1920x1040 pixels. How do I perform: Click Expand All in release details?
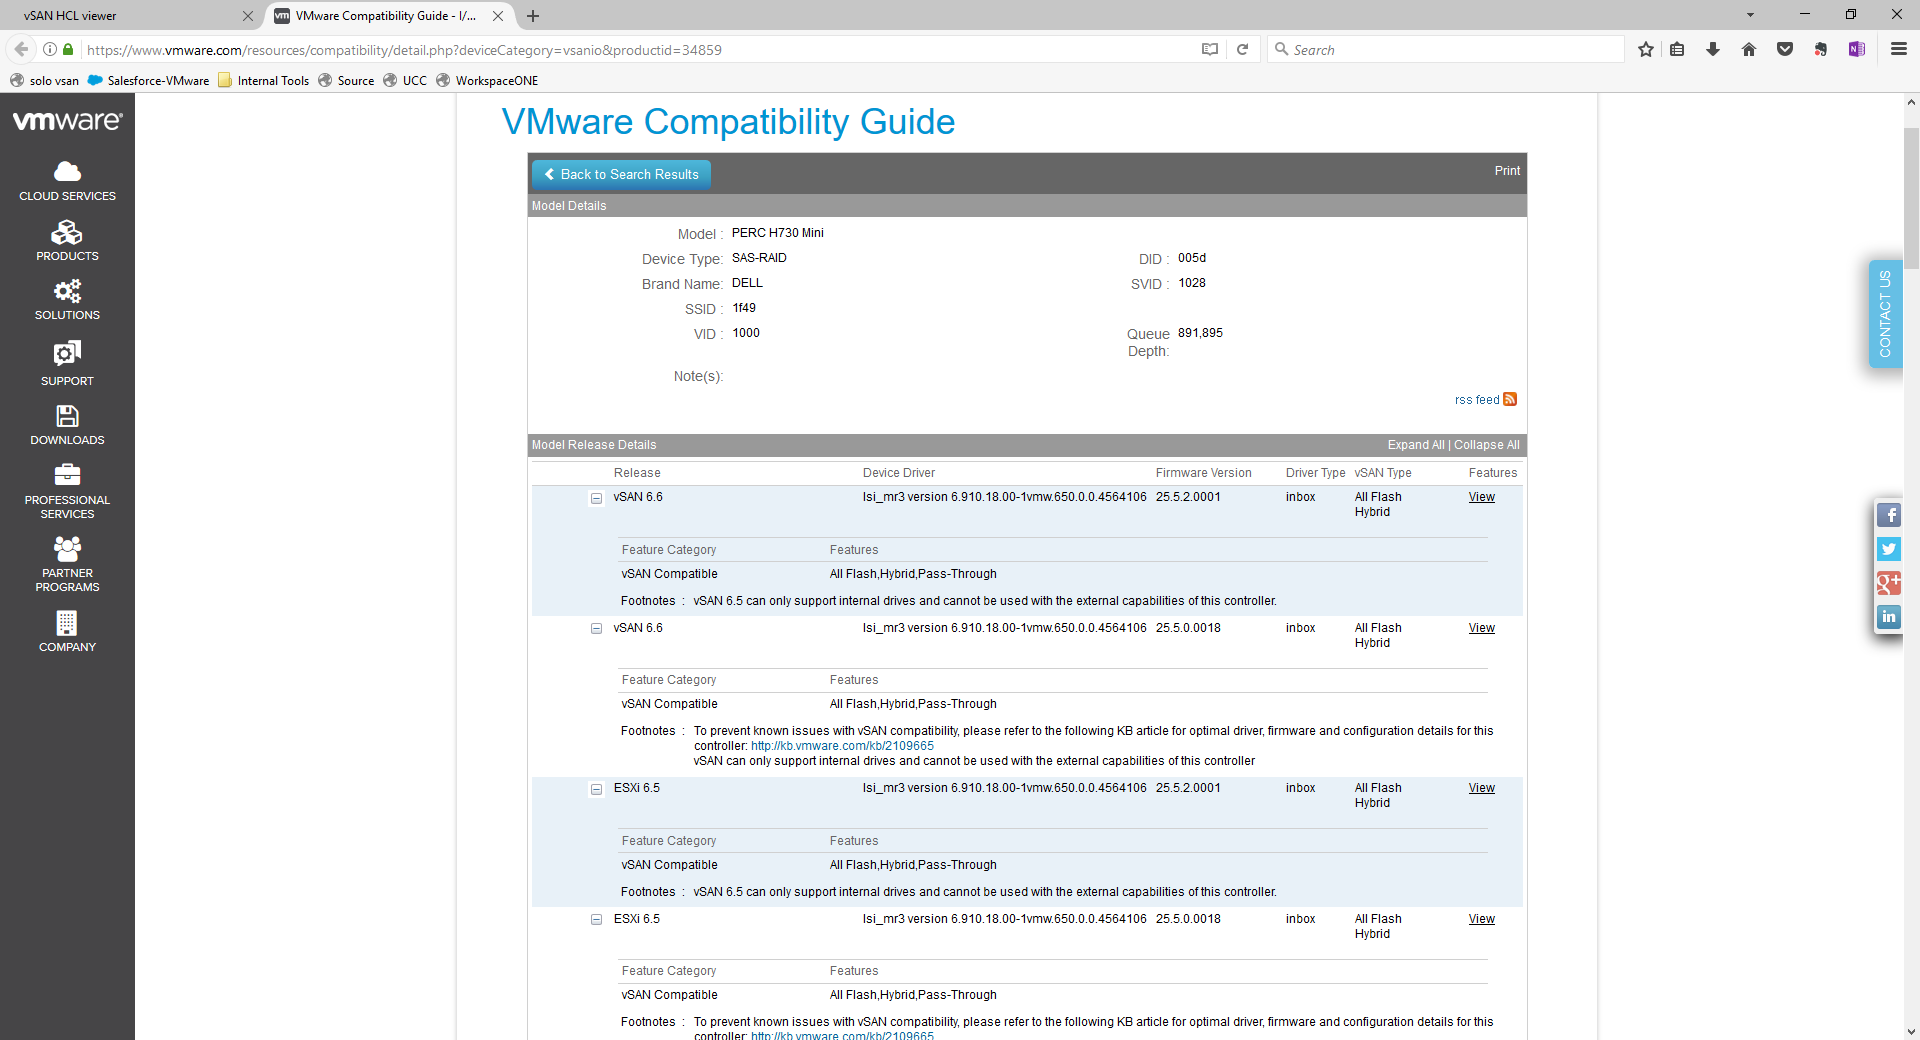[x=1415, y=445]
